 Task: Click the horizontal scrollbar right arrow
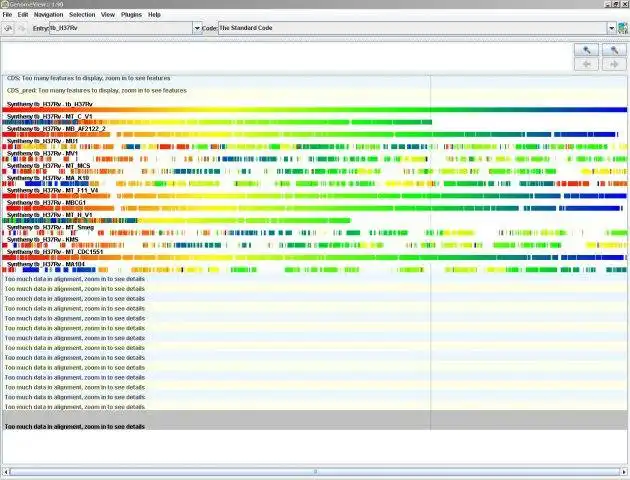click(x=624, y=472)
